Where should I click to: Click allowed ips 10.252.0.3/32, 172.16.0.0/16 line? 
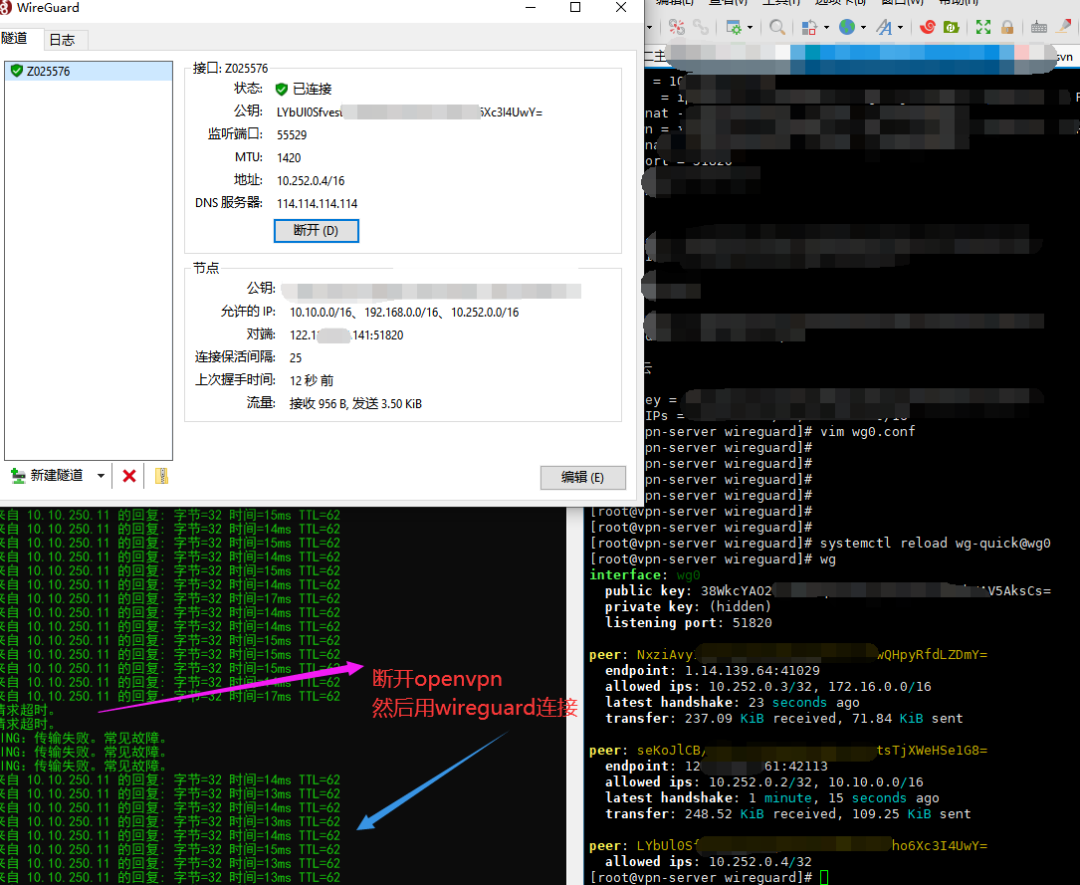(768, 687)
